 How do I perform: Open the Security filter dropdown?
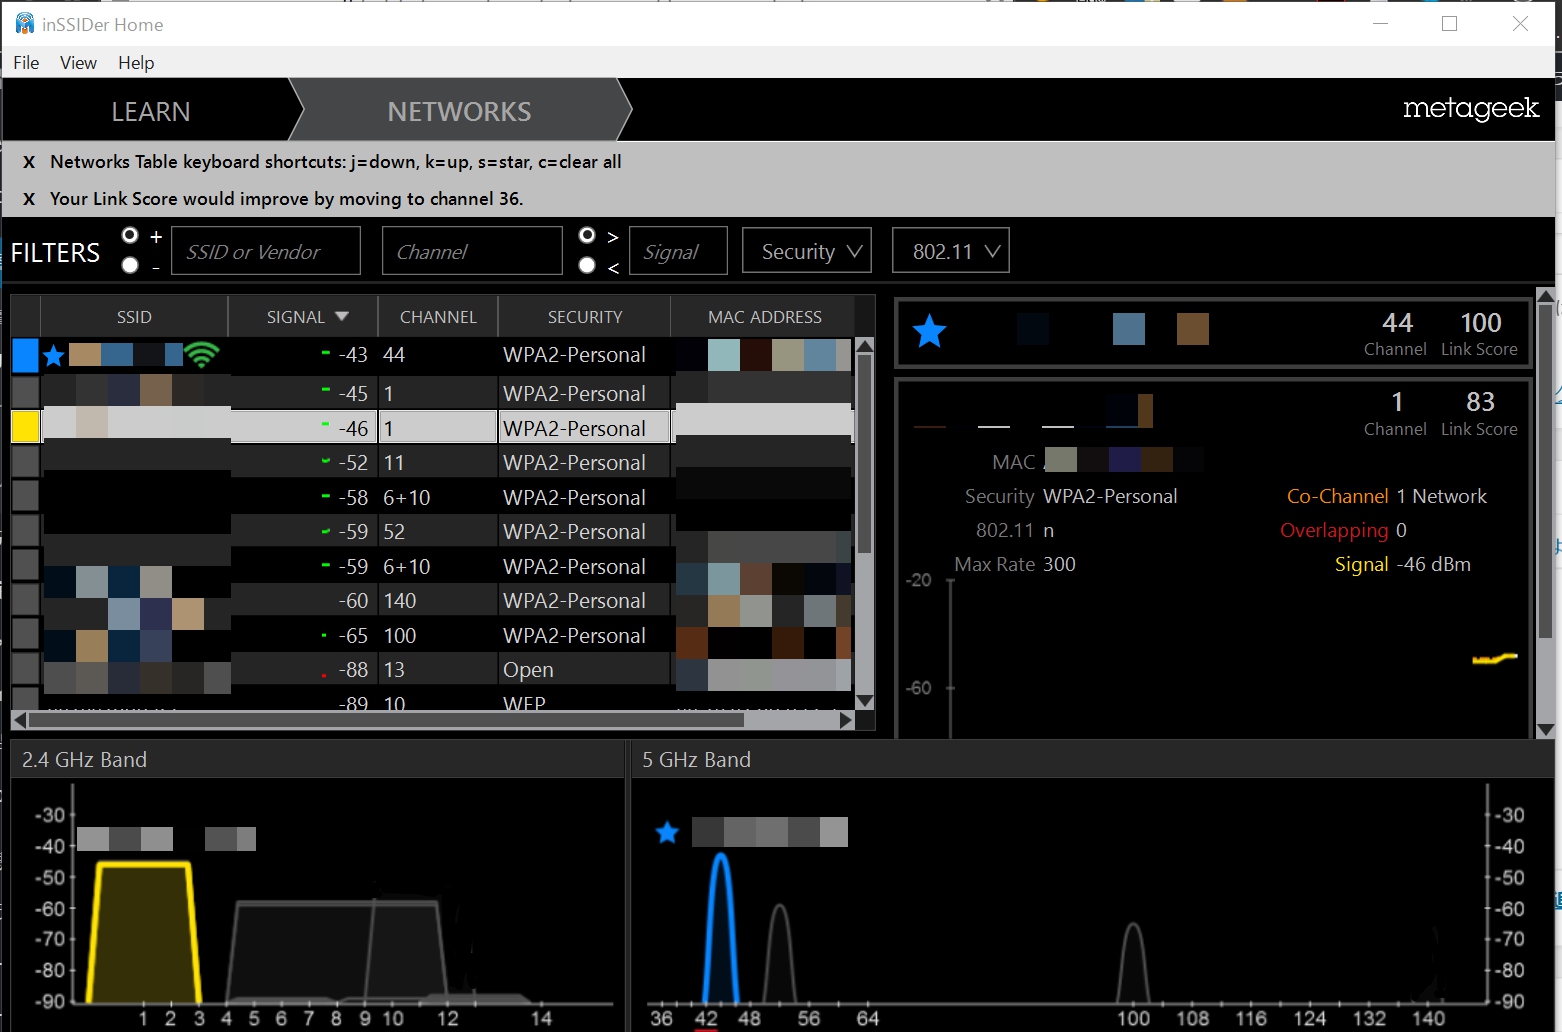807,251
